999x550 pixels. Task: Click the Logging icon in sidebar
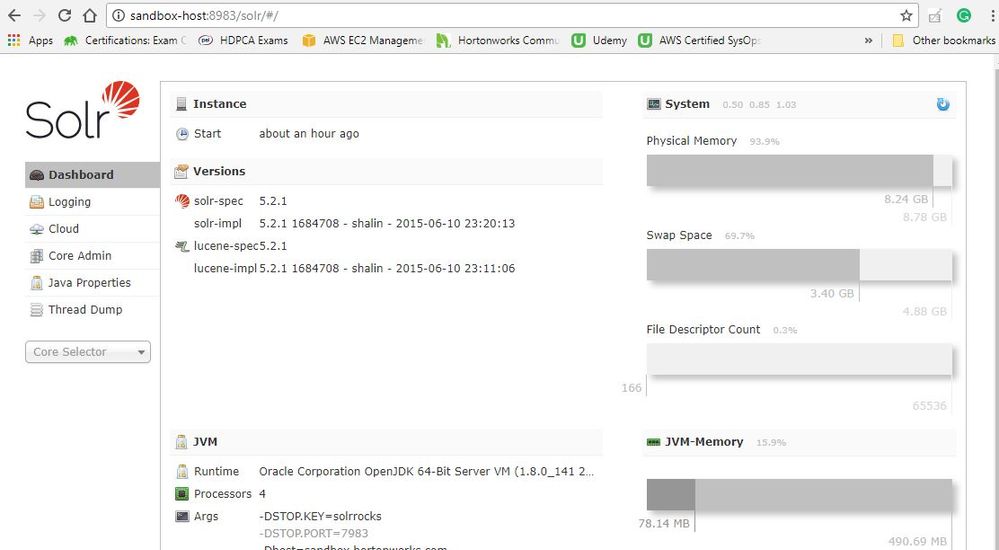tap(37, 202)
